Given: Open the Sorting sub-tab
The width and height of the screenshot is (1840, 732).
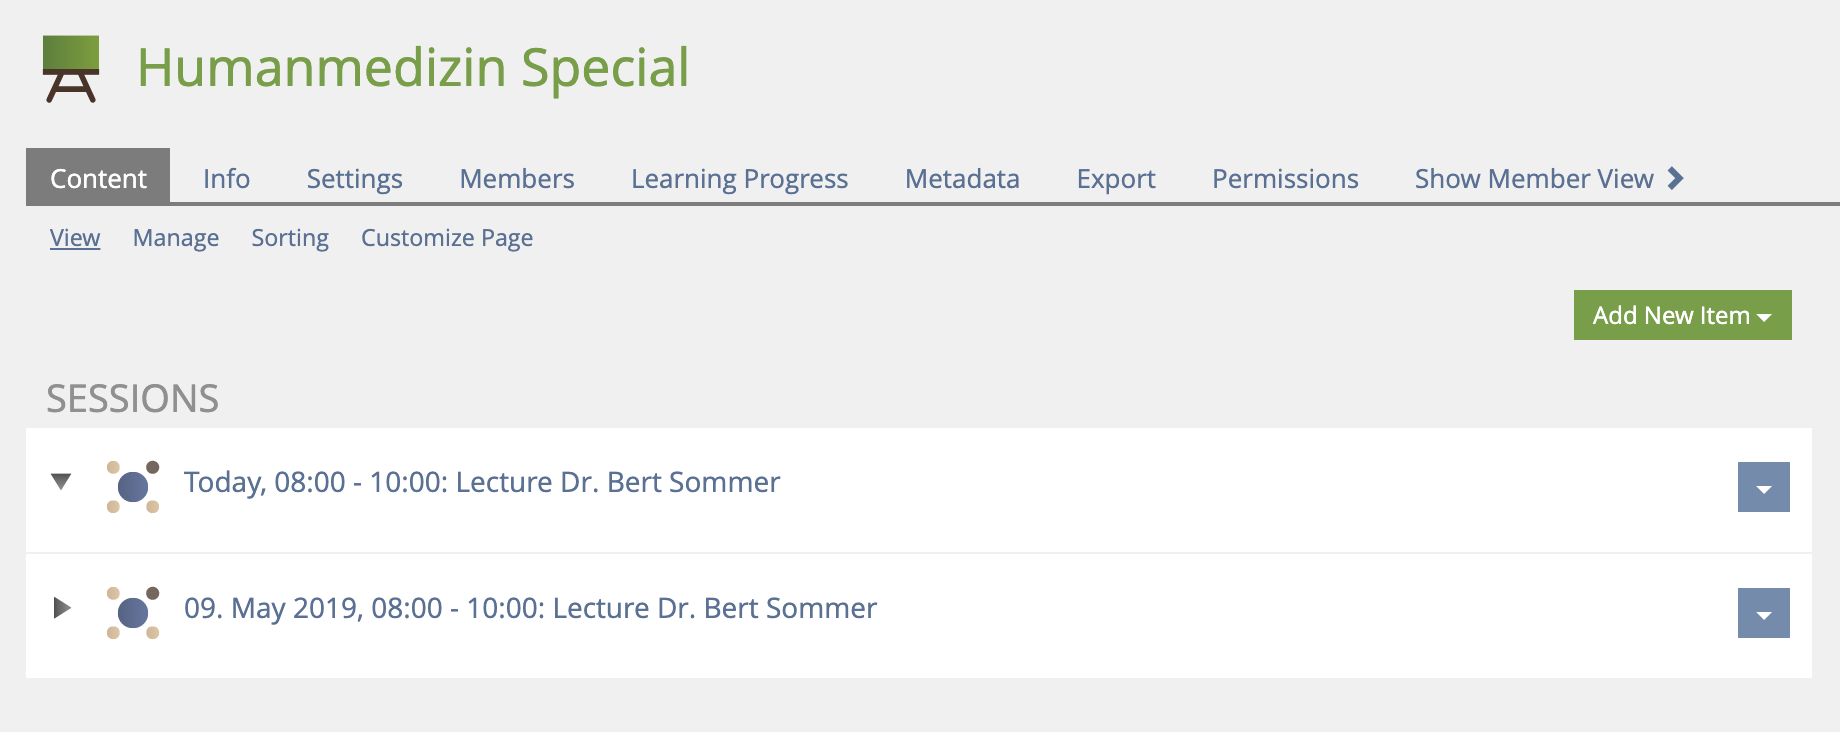Looking at the screenshot, I should 290,238.
